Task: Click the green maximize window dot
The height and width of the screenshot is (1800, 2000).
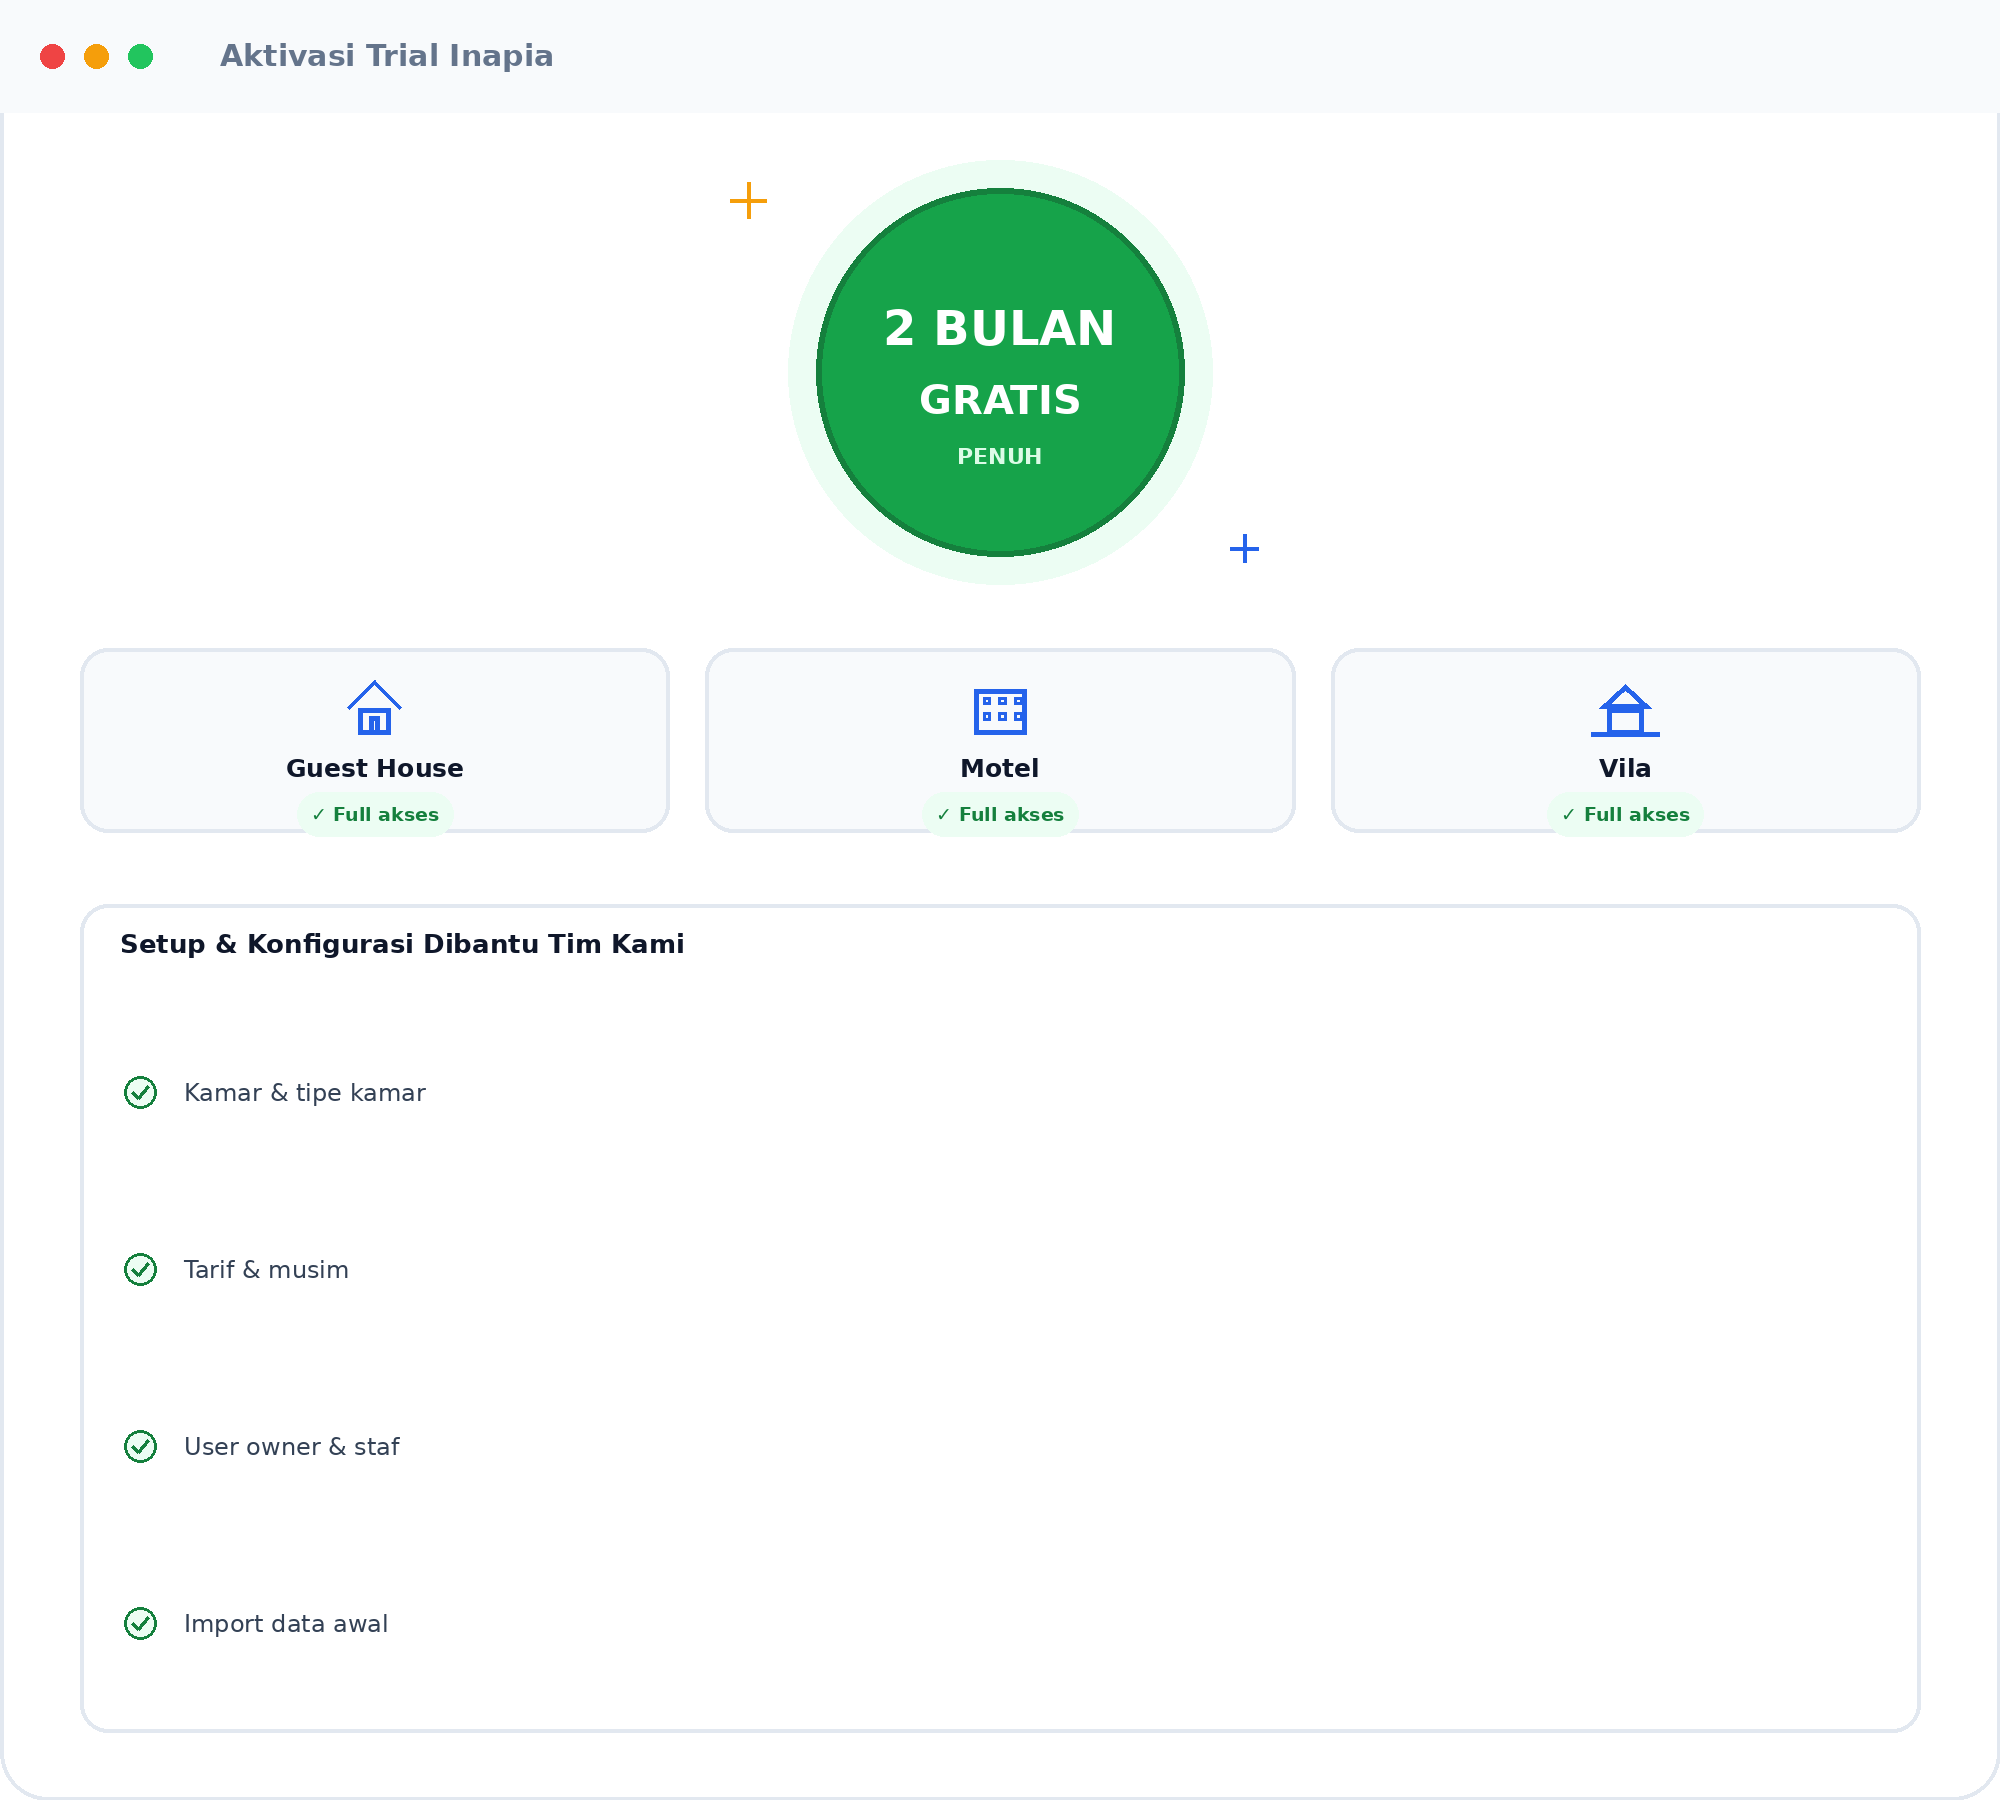Action: pyautogui.click(x=141, y=57)
